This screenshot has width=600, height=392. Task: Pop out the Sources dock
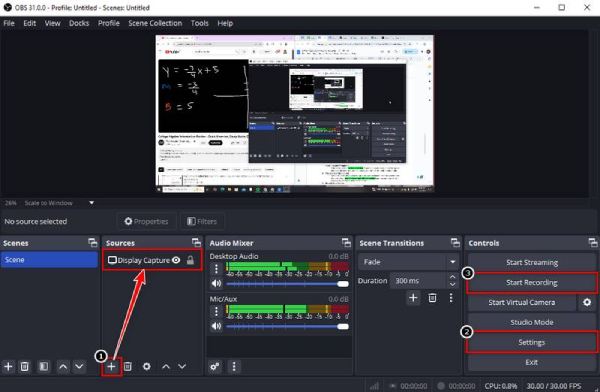coord(196,243)
